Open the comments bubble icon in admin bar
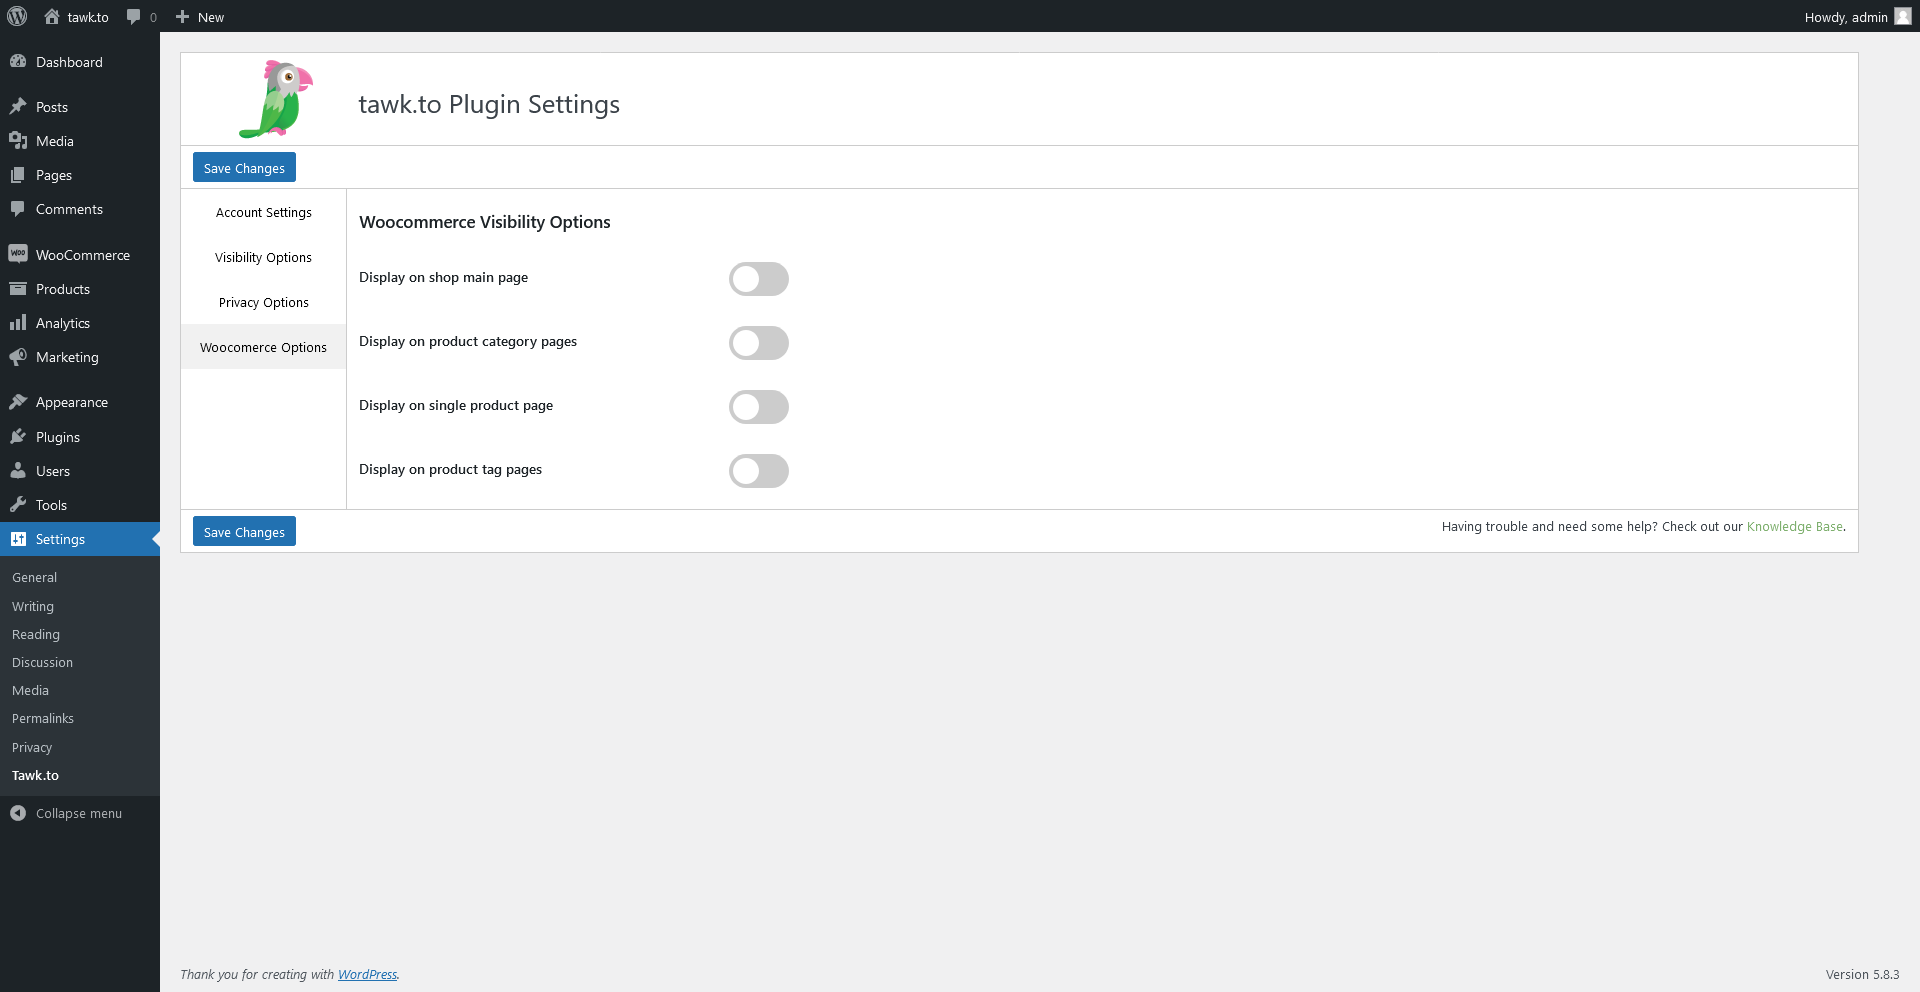 coord(134,17)
